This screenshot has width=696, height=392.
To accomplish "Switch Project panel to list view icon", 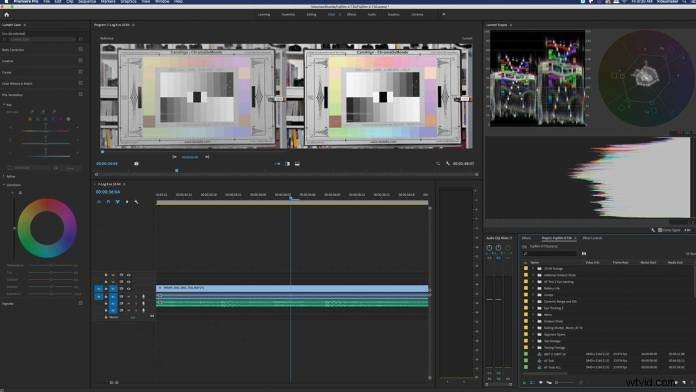I will (532, 382).
